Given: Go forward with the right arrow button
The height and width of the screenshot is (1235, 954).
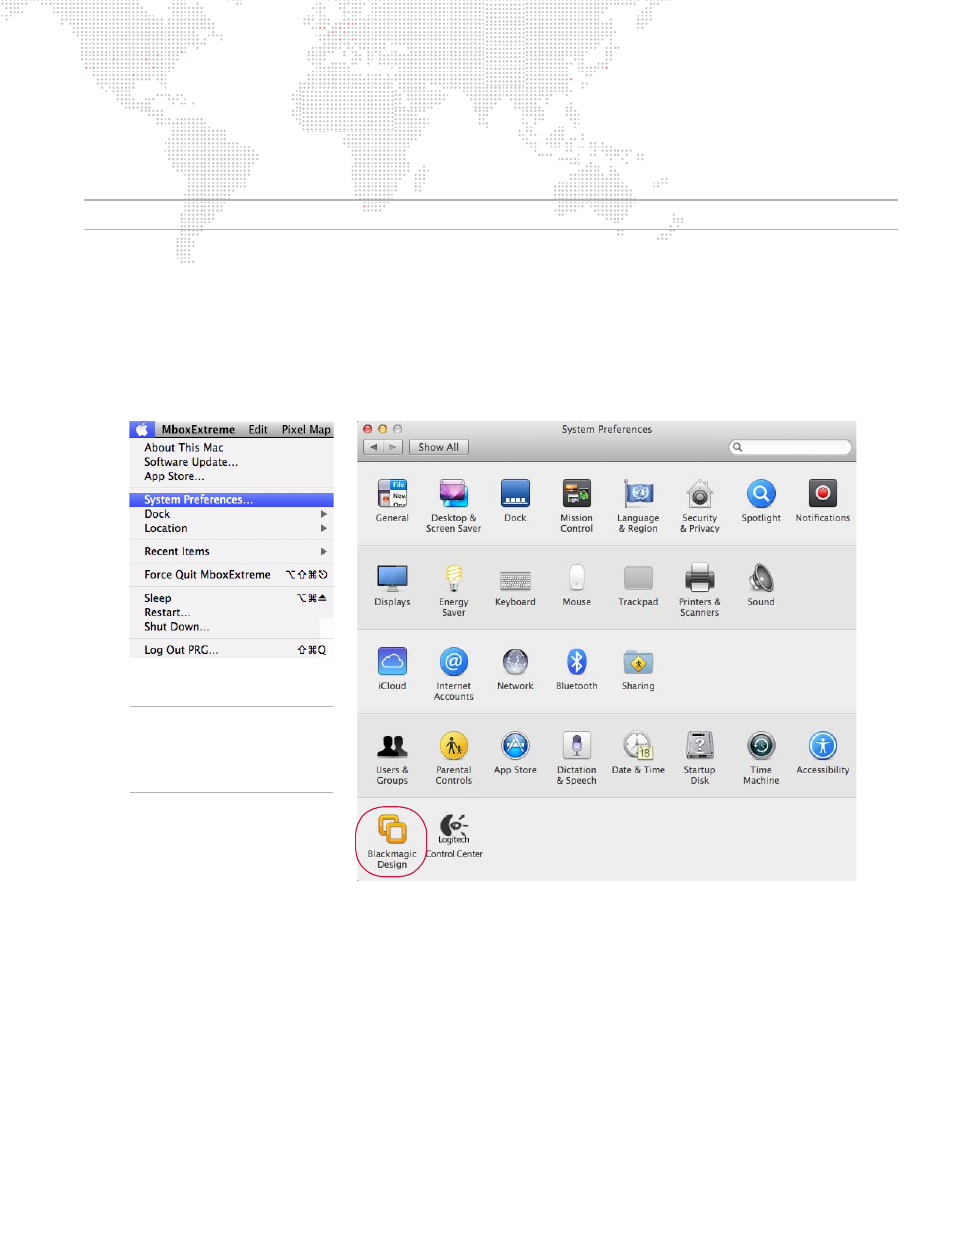Looking at the screenshot, I should click(x=393, y=447).
